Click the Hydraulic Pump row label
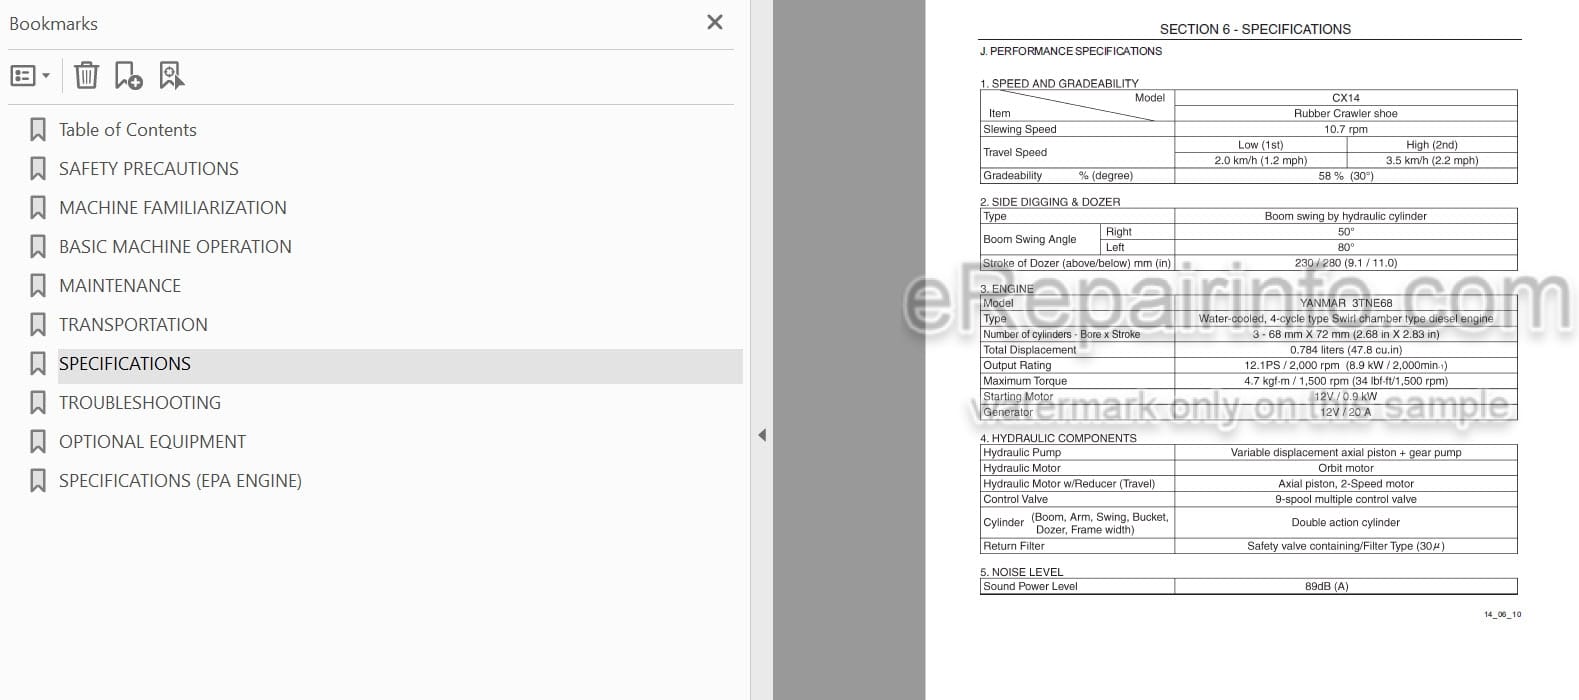The width and height of the screenshot is (1579, 700). click(1022, 453)
